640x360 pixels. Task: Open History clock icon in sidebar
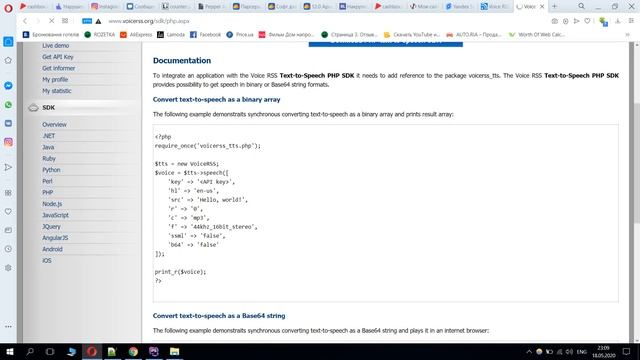[8, 249]
